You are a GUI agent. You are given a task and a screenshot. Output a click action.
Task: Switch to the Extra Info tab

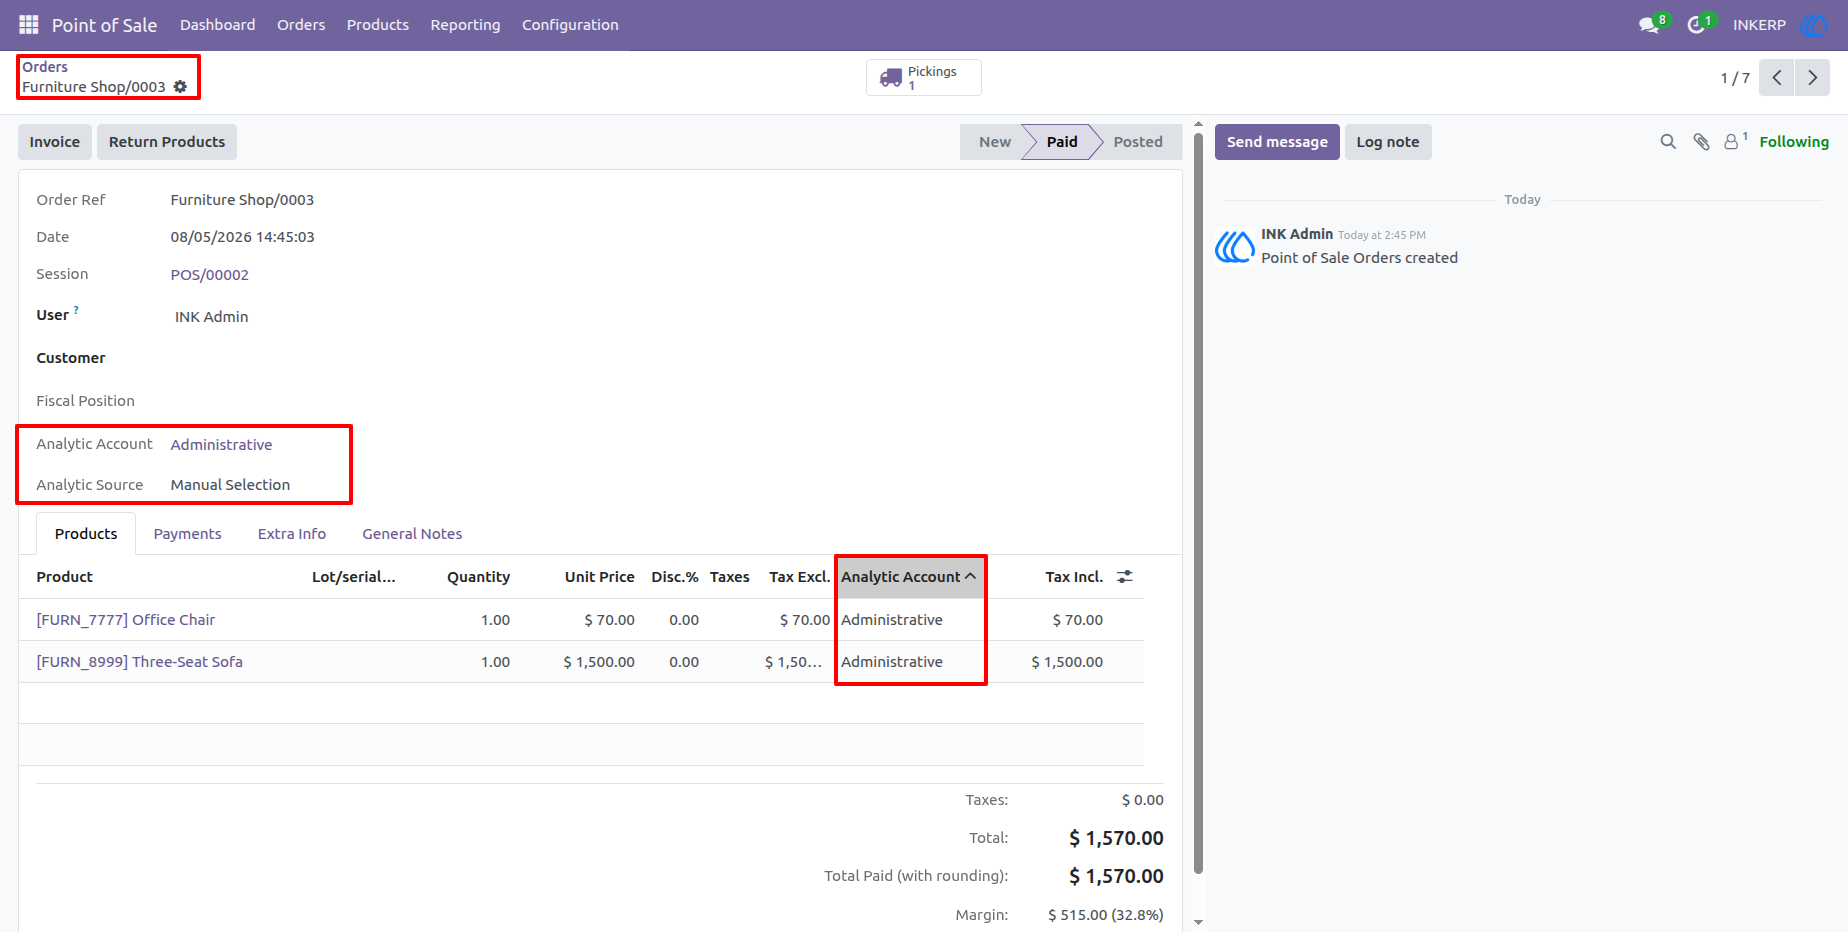[292, 534]
